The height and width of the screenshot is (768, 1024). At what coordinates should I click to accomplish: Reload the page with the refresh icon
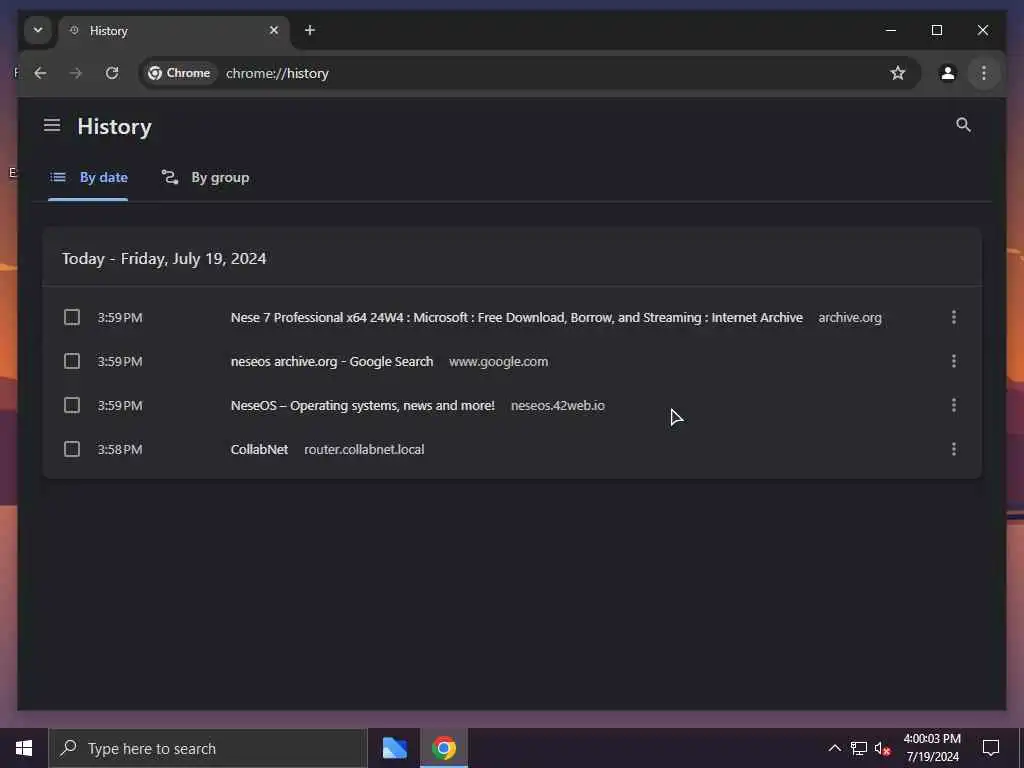tap(112, 73)
